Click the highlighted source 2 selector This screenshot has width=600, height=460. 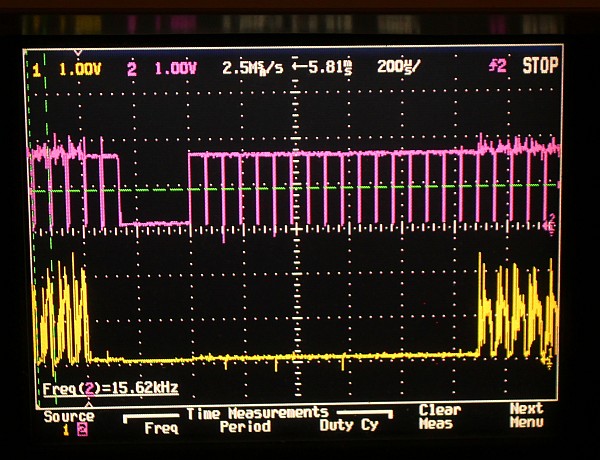tap(82, 430)
